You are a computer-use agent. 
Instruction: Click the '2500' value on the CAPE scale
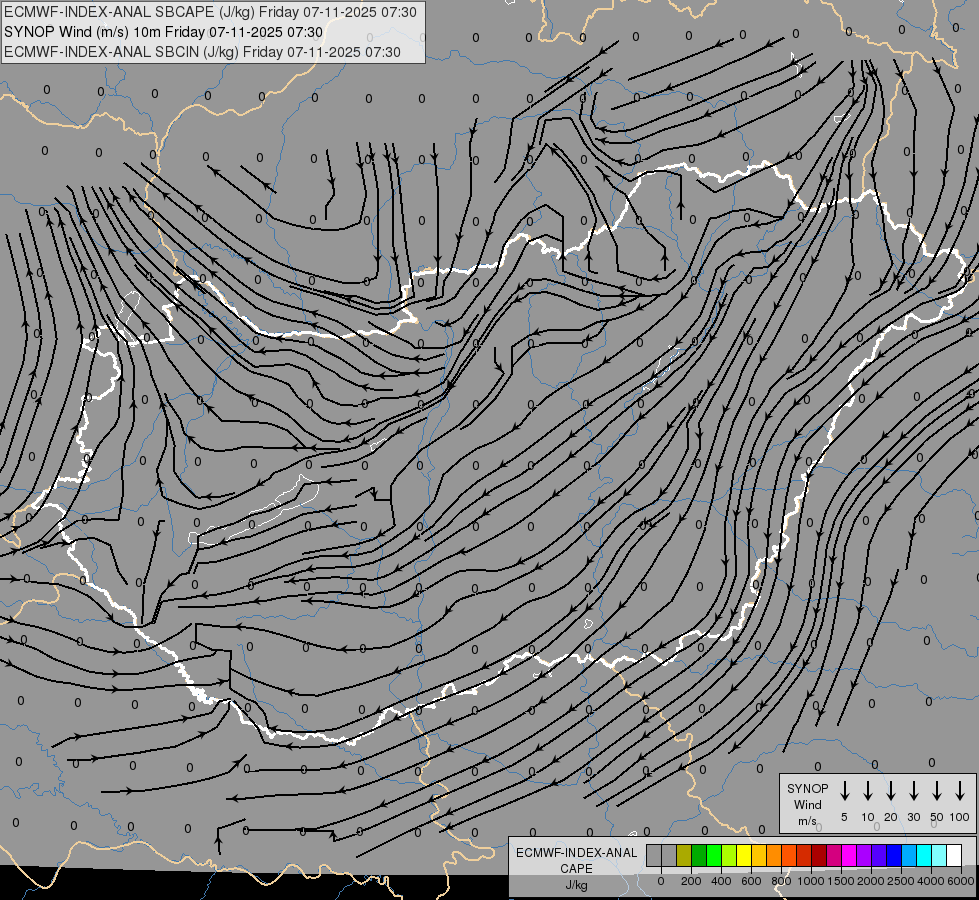point(901,881)
